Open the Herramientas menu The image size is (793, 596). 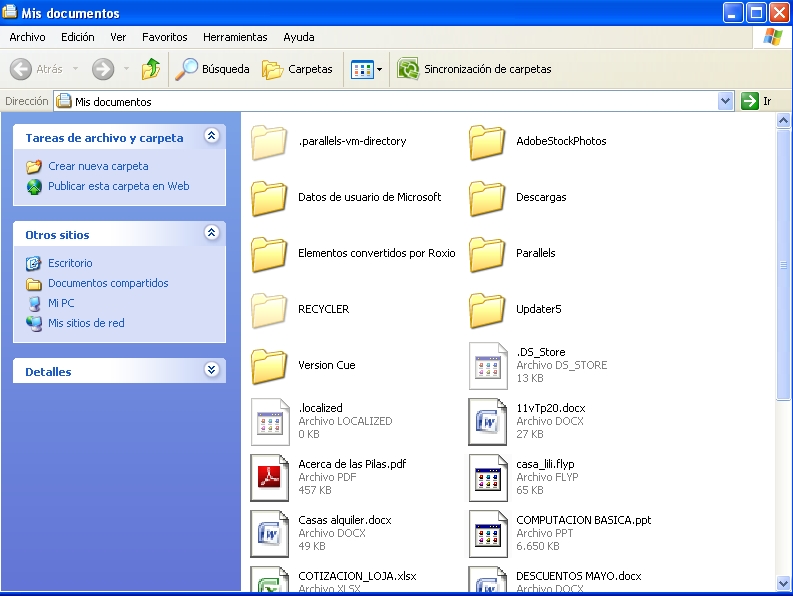pyautogui.click(x=235, y=37)
